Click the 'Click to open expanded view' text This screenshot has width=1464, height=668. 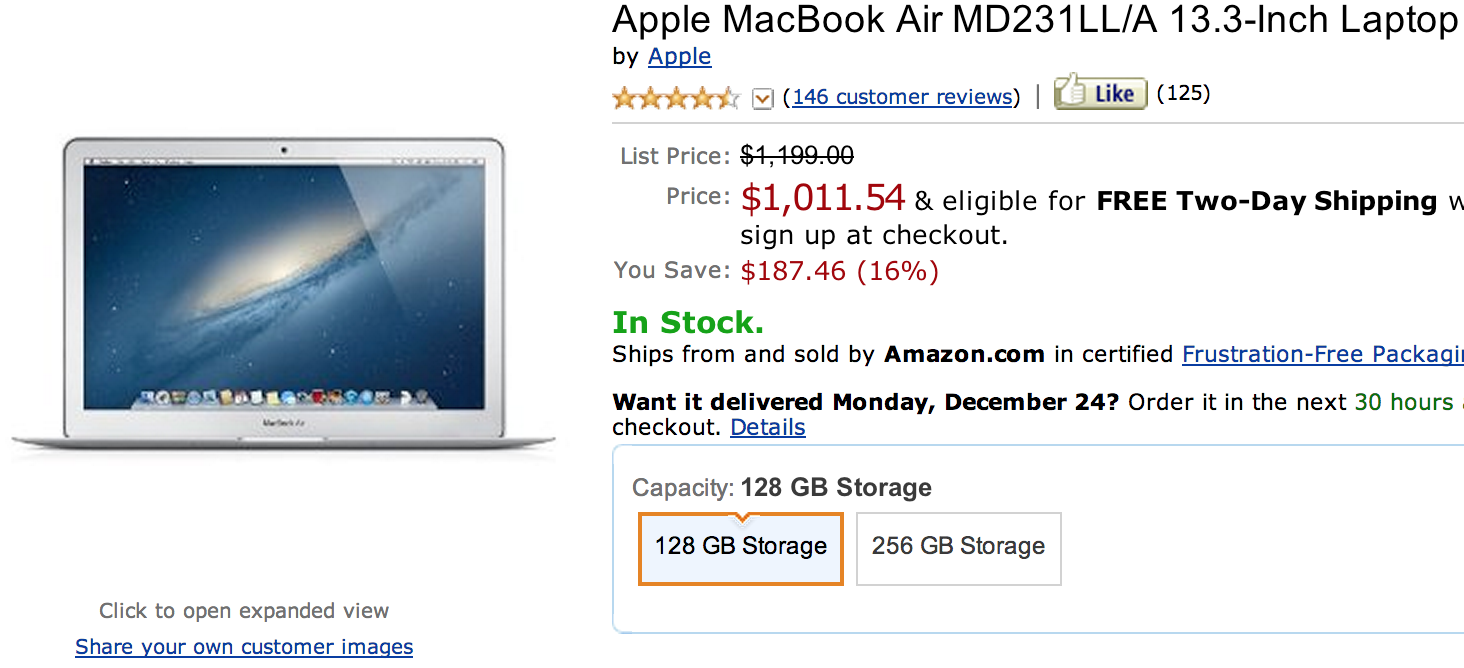tap(244, 611)
